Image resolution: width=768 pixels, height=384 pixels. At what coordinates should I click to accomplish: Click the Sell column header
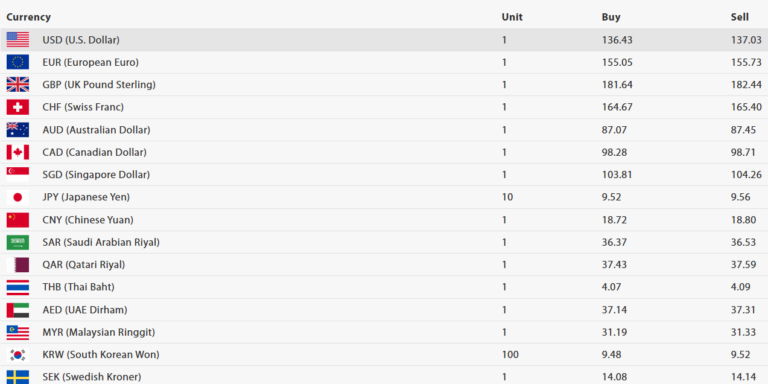pyautogui.click(x=740, y=17)
